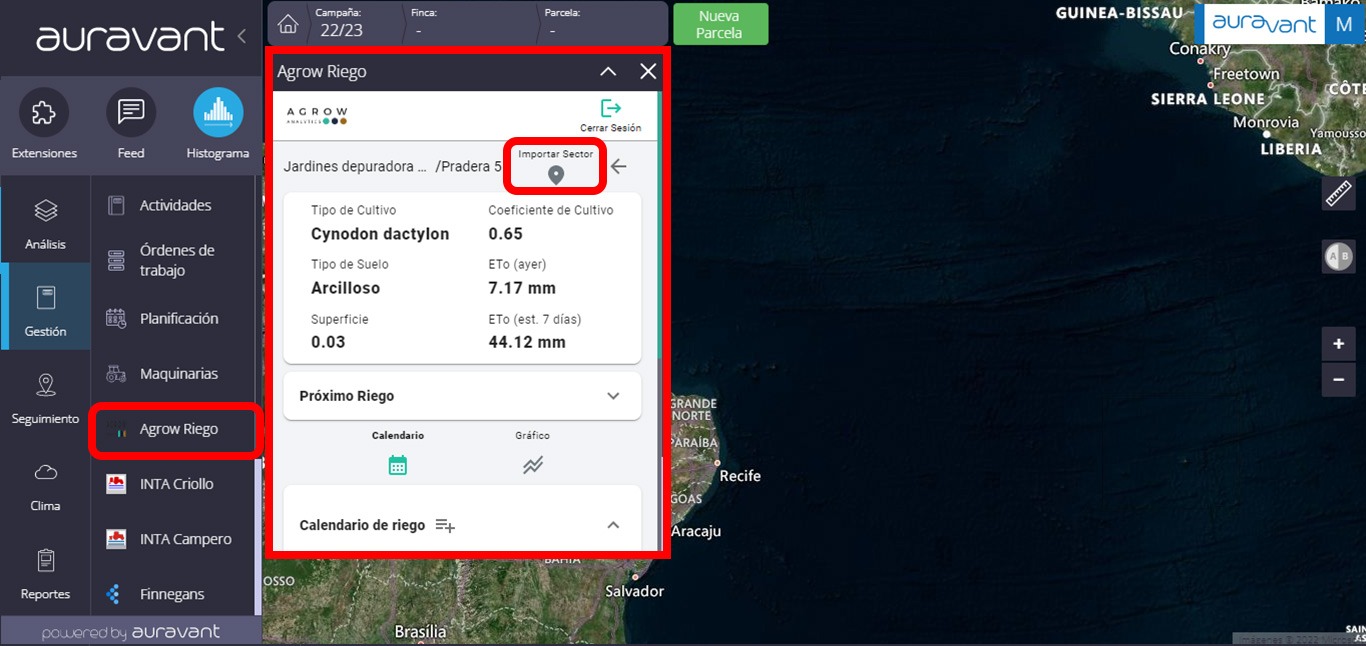The image size is (1366, 646).
Task: Collapse the Agrow Riego panel
Action: point(608,72)
